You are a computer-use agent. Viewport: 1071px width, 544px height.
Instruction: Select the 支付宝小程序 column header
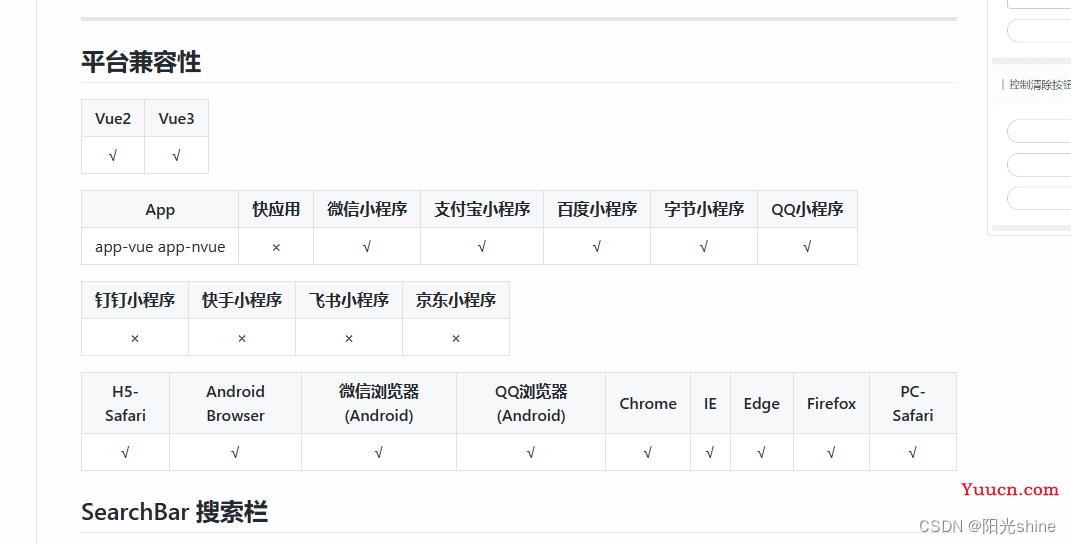(x=482, y=209)
